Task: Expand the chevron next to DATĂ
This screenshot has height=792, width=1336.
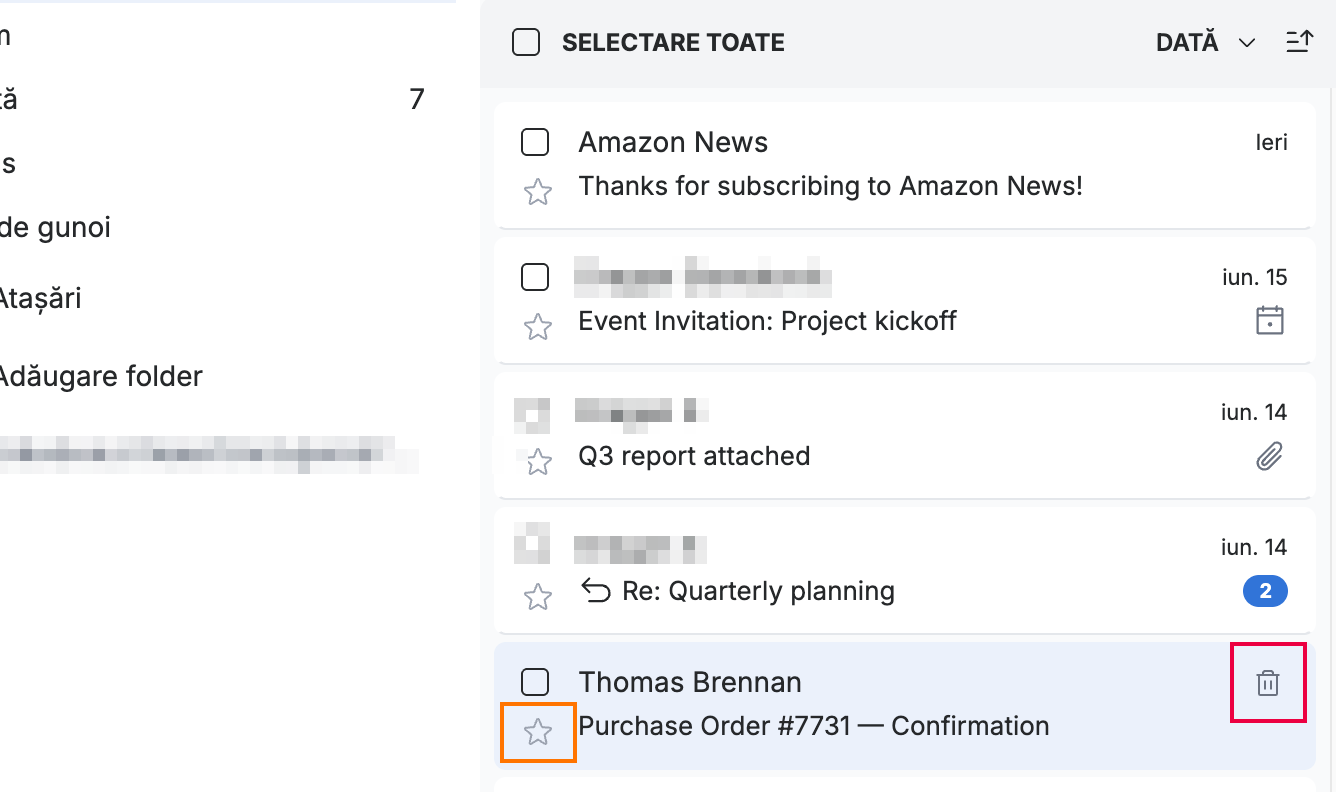Action: click(1246, 43)
